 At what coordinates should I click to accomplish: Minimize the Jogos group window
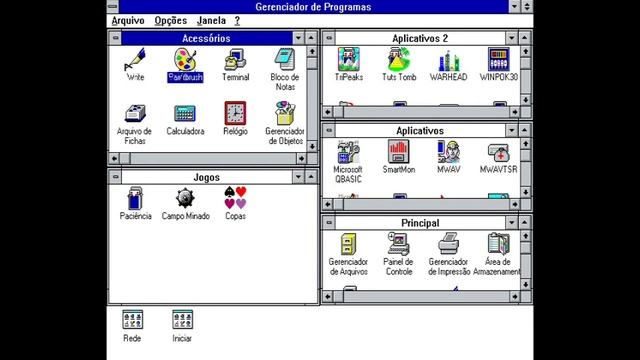pyautogui.click(x=298, y=177)
